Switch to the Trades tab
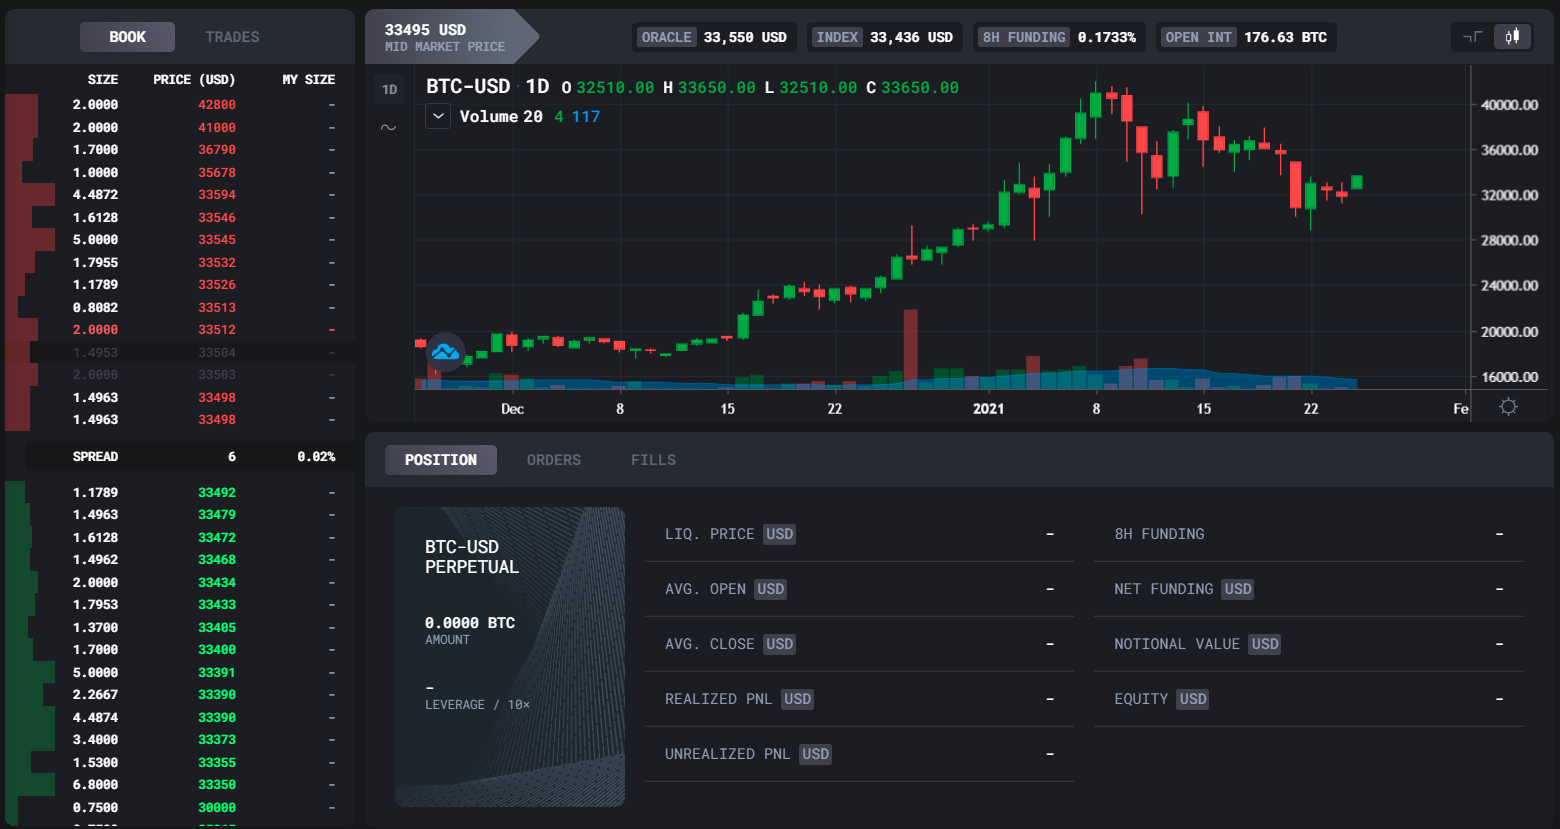 click(x=232, y=37)
